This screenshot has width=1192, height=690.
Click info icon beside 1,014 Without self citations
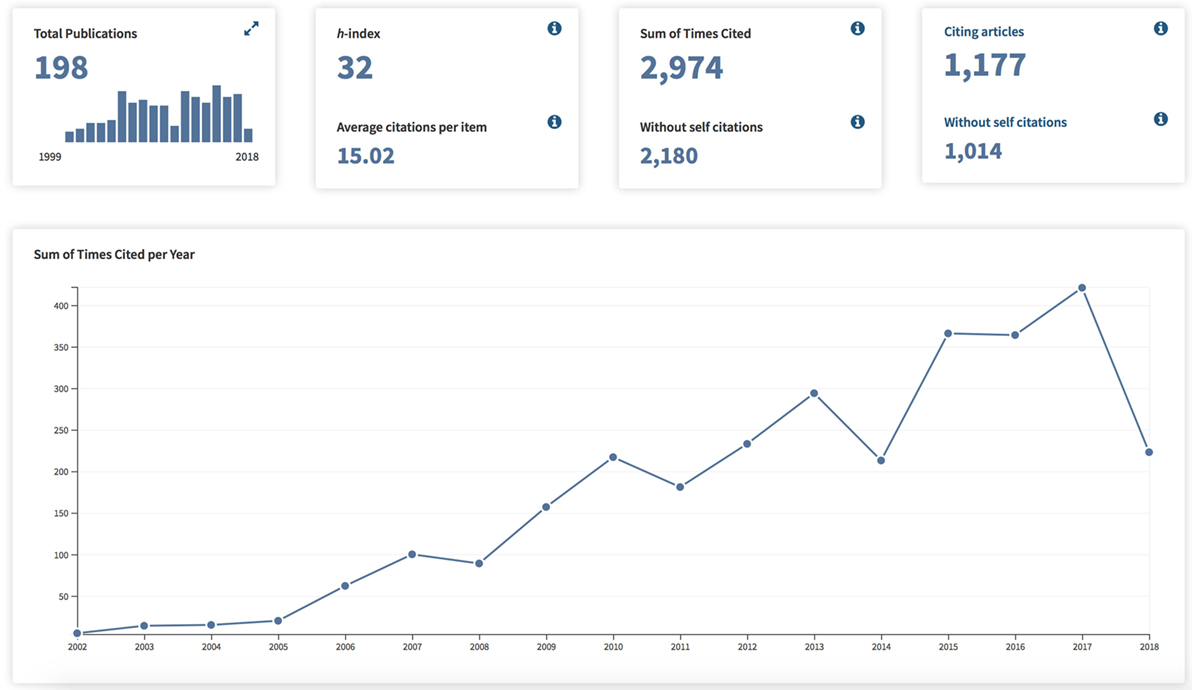pos(1161,119)
